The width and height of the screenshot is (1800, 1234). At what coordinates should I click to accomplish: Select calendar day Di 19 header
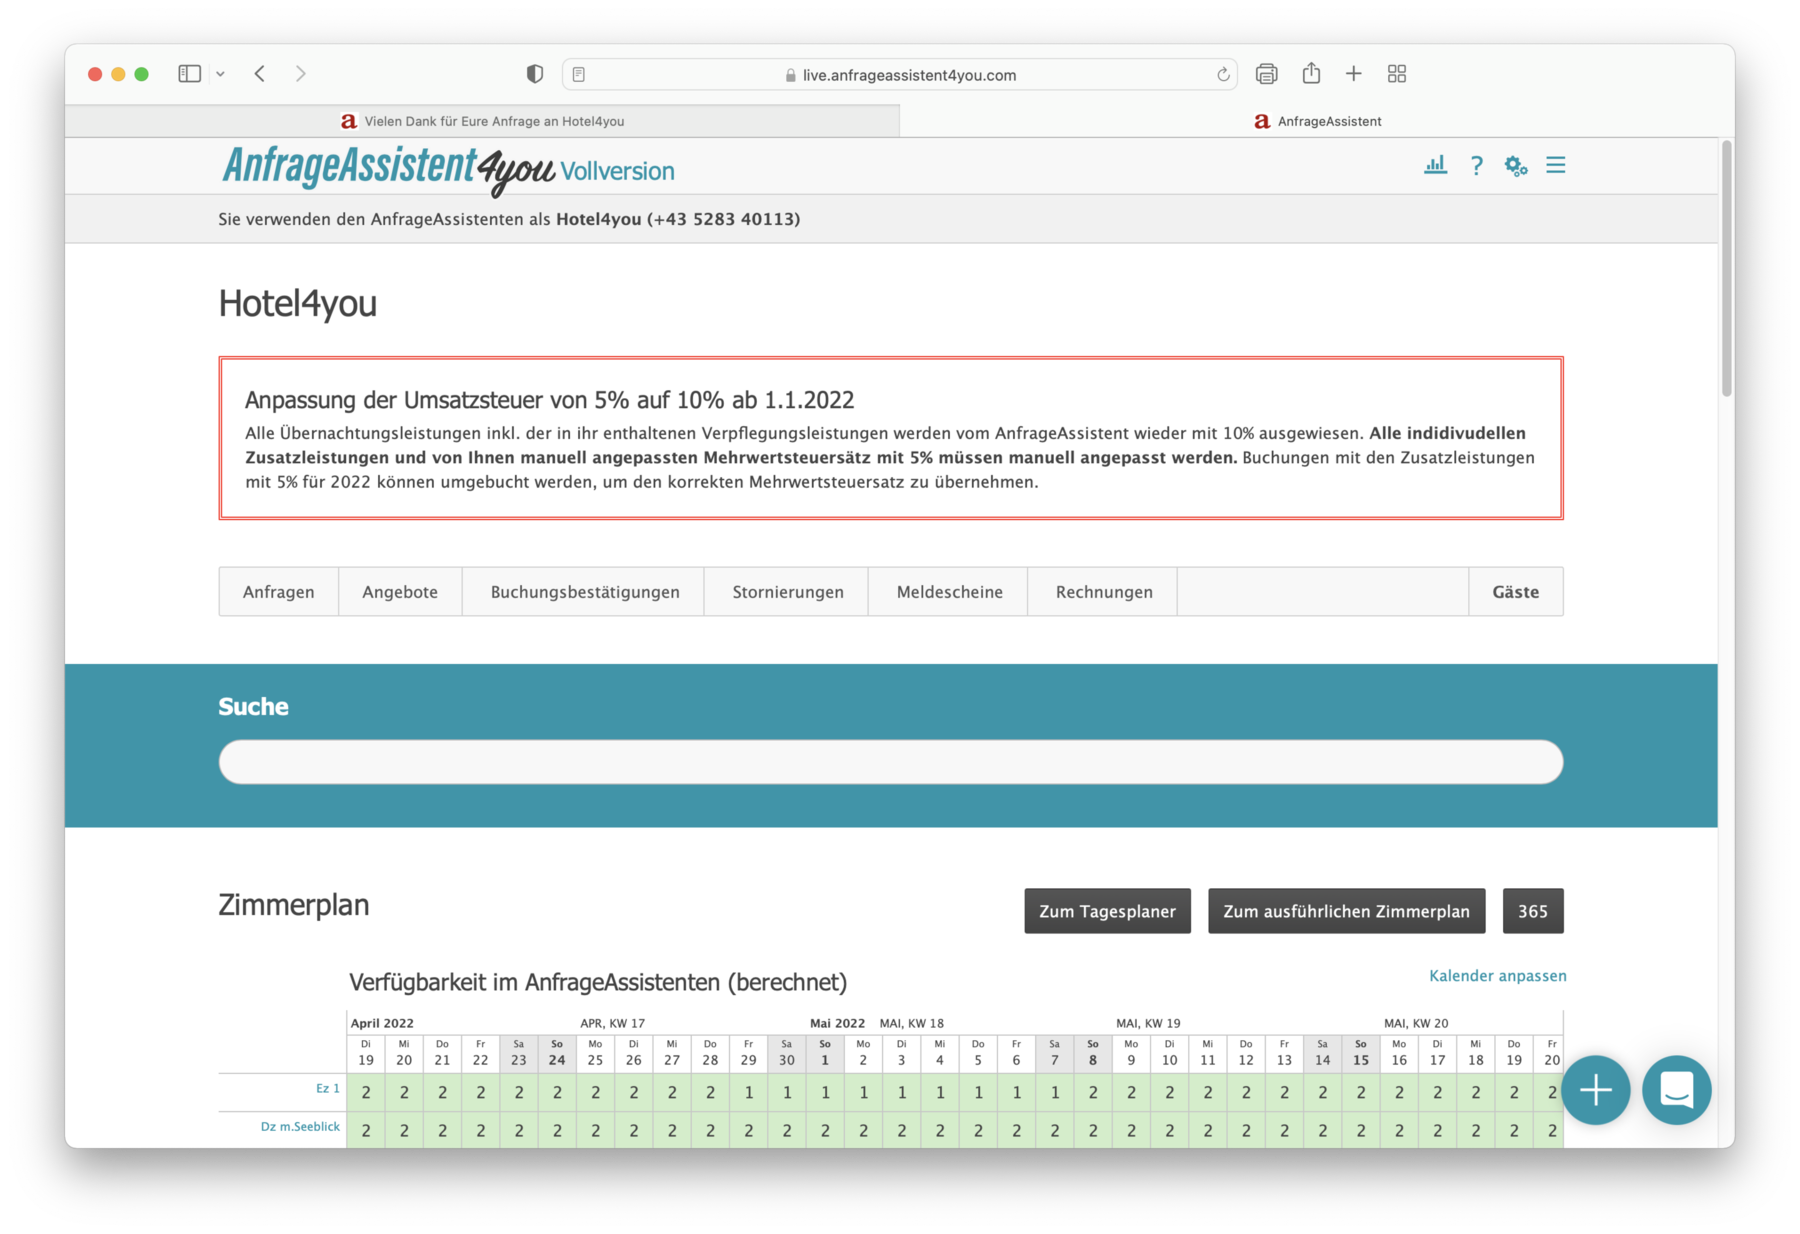366,1054
